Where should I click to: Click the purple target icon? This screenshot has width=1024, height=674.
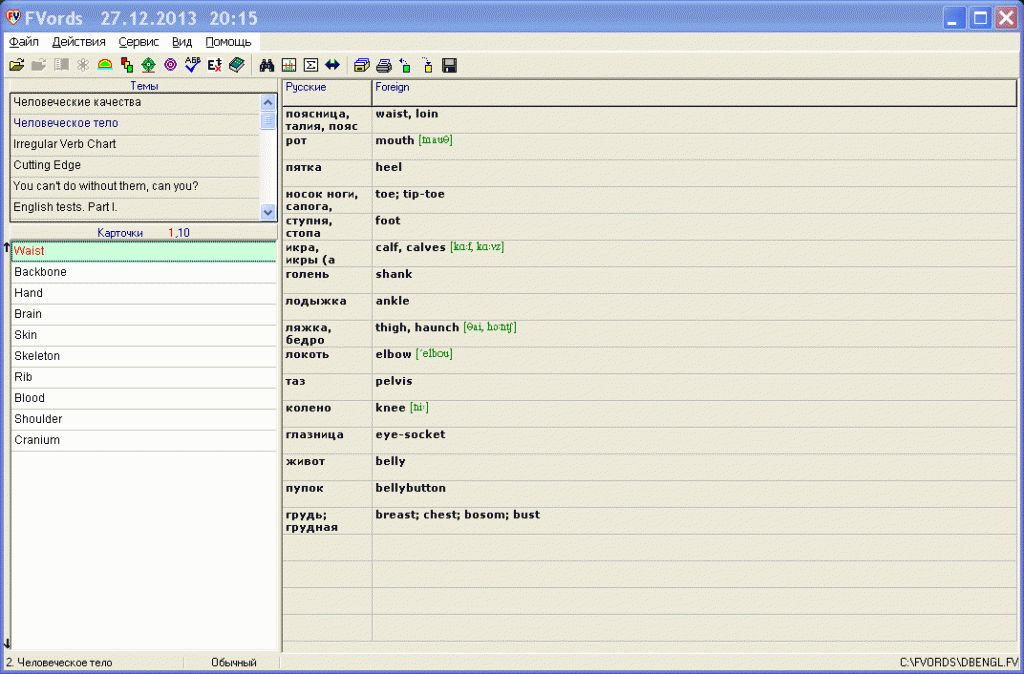pos(170,65)
